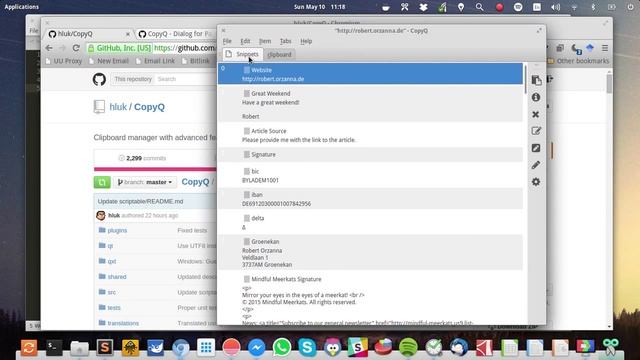Select the 'Mindful Meerkats Signature' snippet
The image size is (640, 360).
(370, 299)
